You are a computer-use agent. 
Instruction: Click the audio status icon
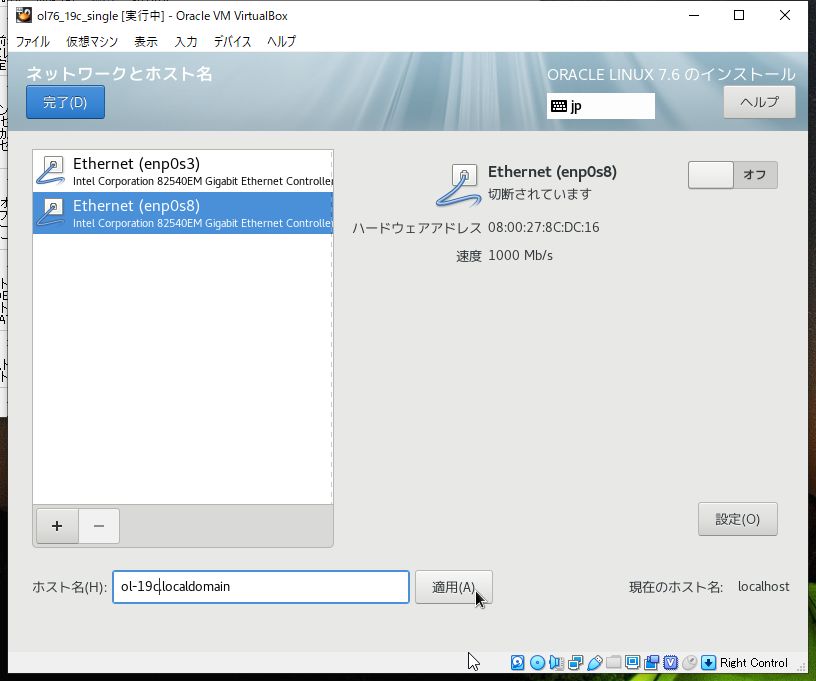pyautogui.click(x=554, y=662)
